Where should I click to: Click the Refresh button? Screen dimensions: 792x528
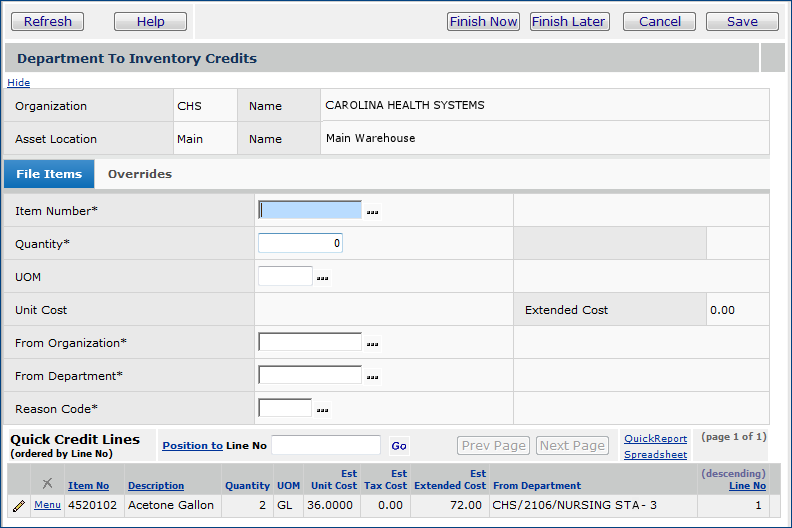[48, 21]
